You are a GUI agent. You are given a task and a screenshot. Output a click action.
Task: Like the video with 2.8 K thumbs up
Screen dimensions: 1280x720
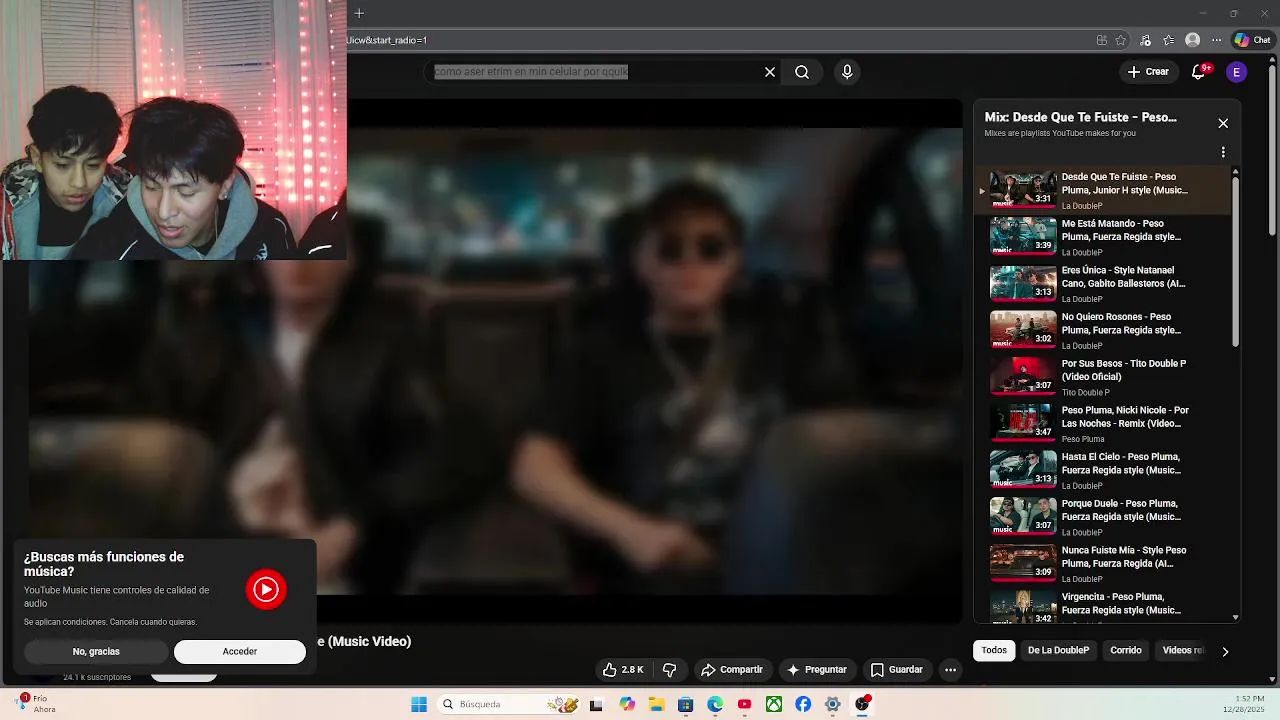coord(623,670)
